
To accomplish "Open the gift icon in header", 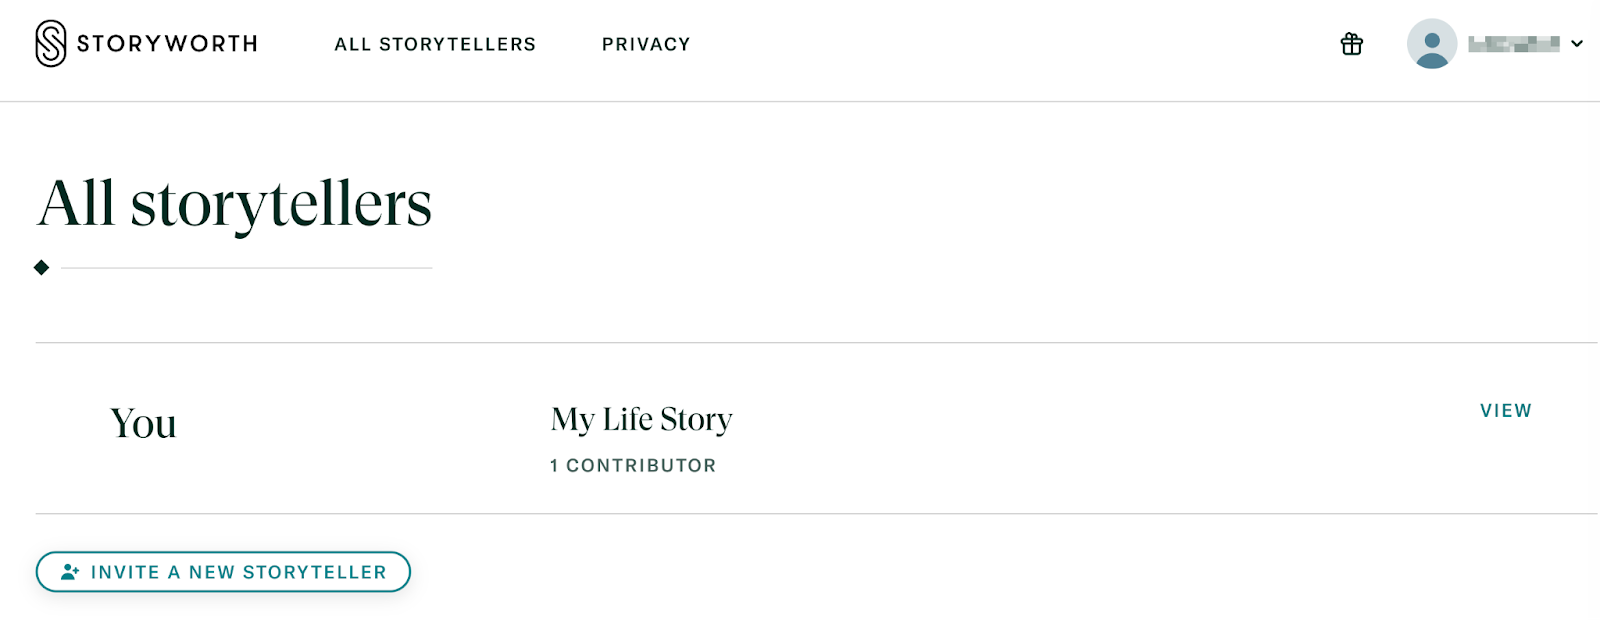I will pyautogui.click(x=1351, y=44).
